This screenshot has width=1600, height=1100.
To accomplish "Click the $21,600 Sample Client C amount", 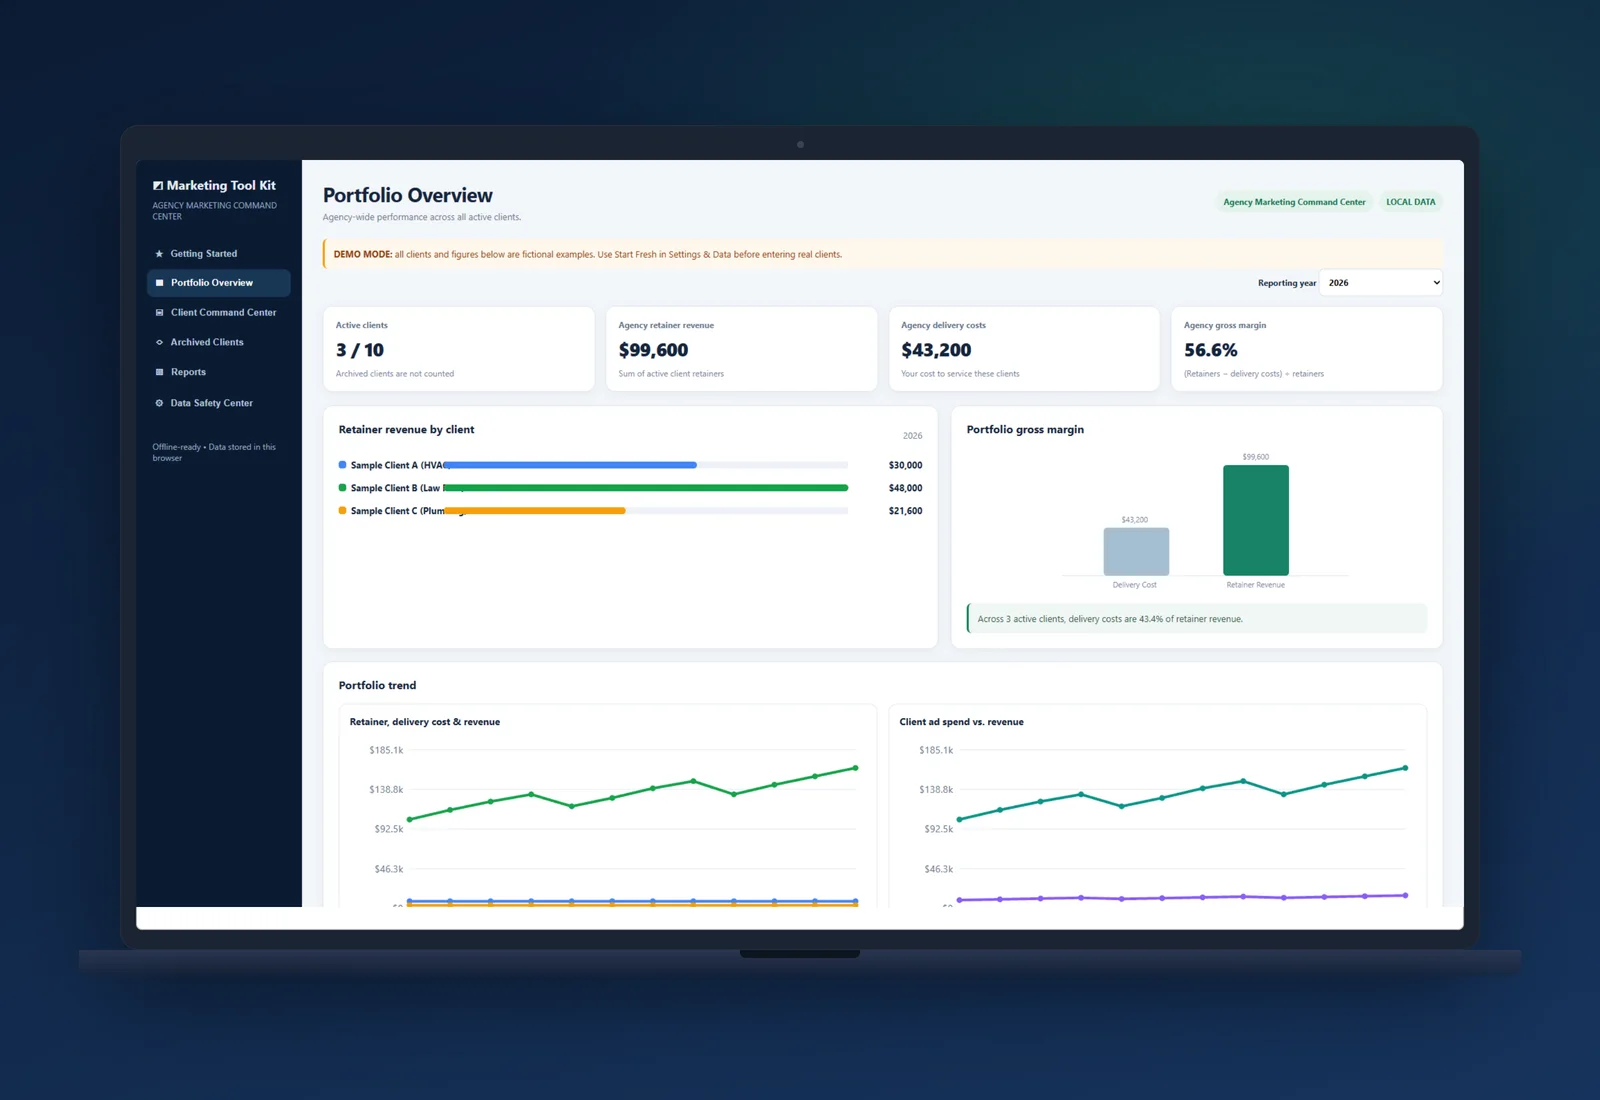I will point(905,511).
